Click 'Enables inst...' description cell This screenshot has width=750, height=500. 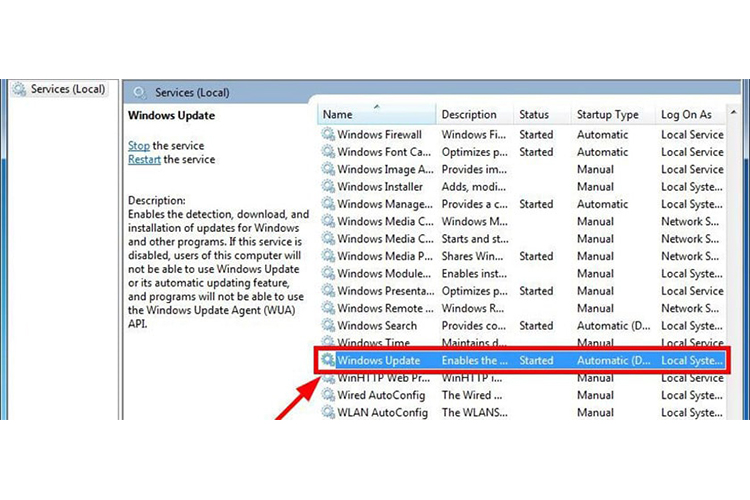coord(474,274)
